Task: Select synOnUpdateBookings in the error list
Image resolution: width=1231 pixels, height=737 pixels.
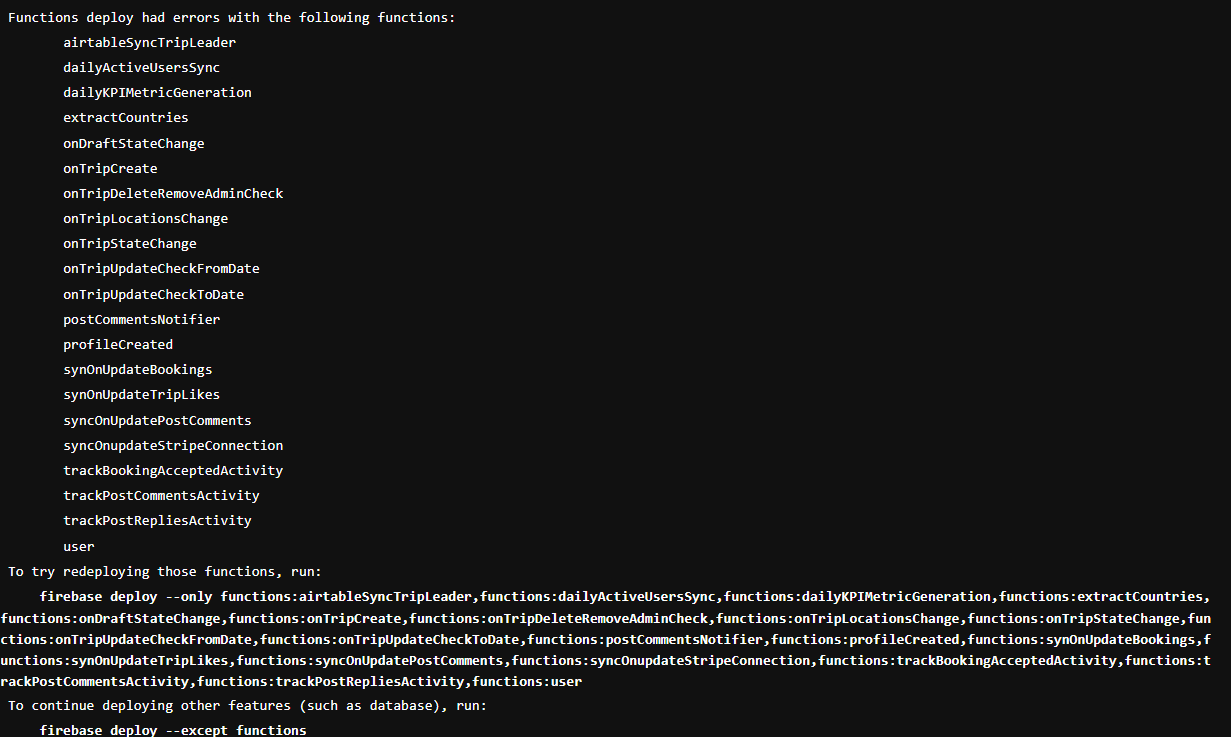Action: point(138,369)
